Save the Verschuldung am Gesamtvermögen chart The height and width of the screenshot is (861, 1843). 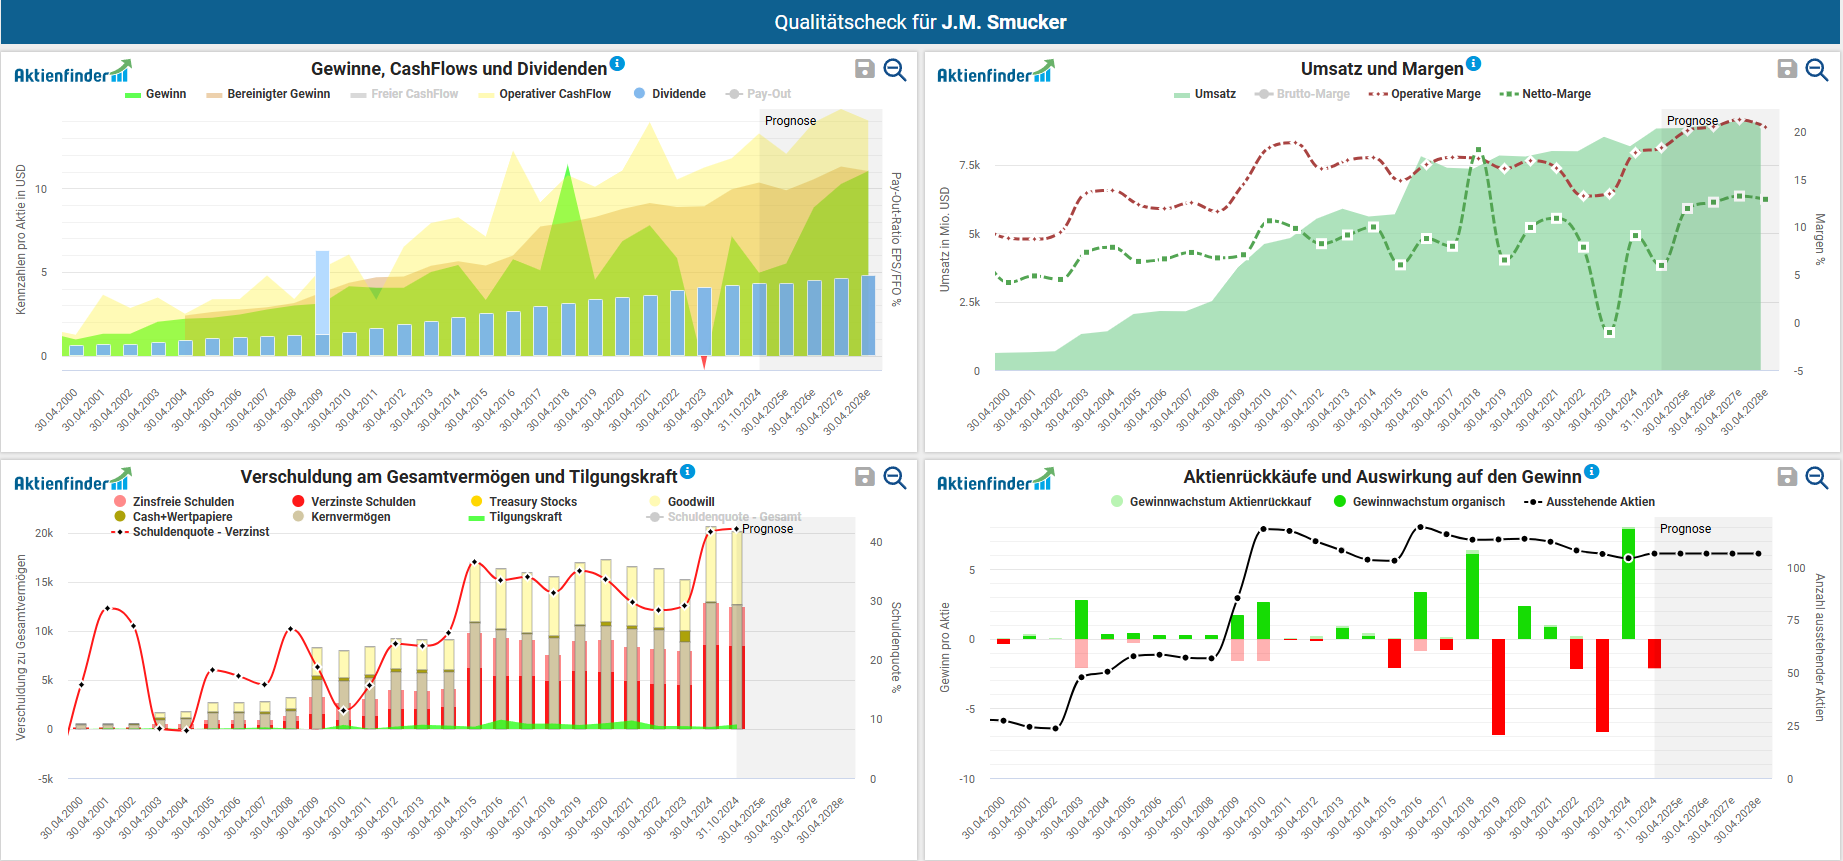[865, 477]
